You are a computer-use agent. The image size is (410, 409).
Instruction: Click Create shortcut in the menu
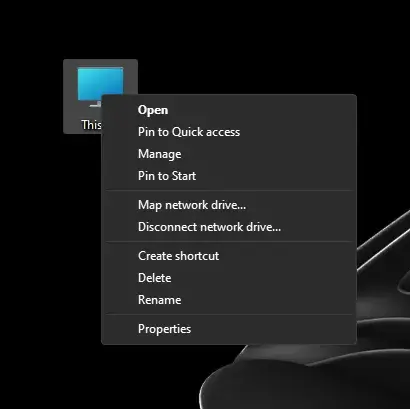pyautogui.click(x=229, y=256)
